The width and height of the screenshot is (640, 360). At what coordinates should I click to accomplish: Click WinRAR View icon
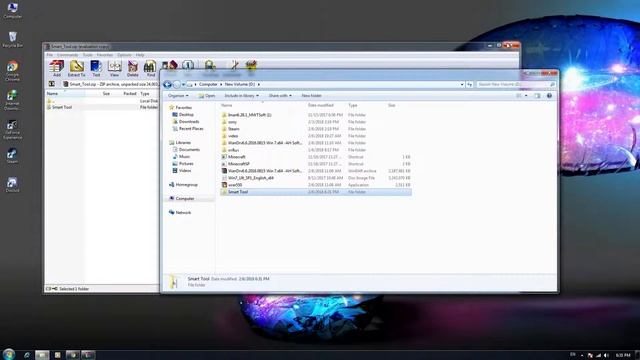(114, 68)
